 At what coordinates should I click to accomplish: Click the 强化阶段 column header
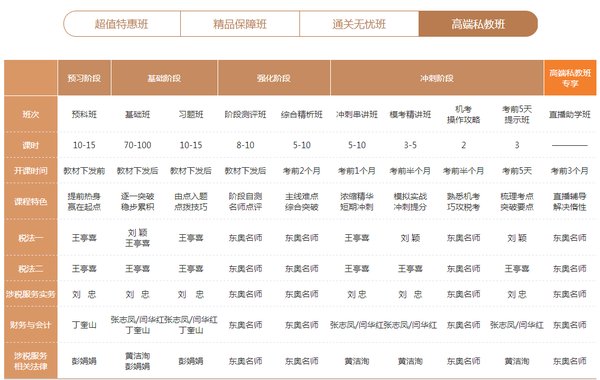tap(274, 78)
